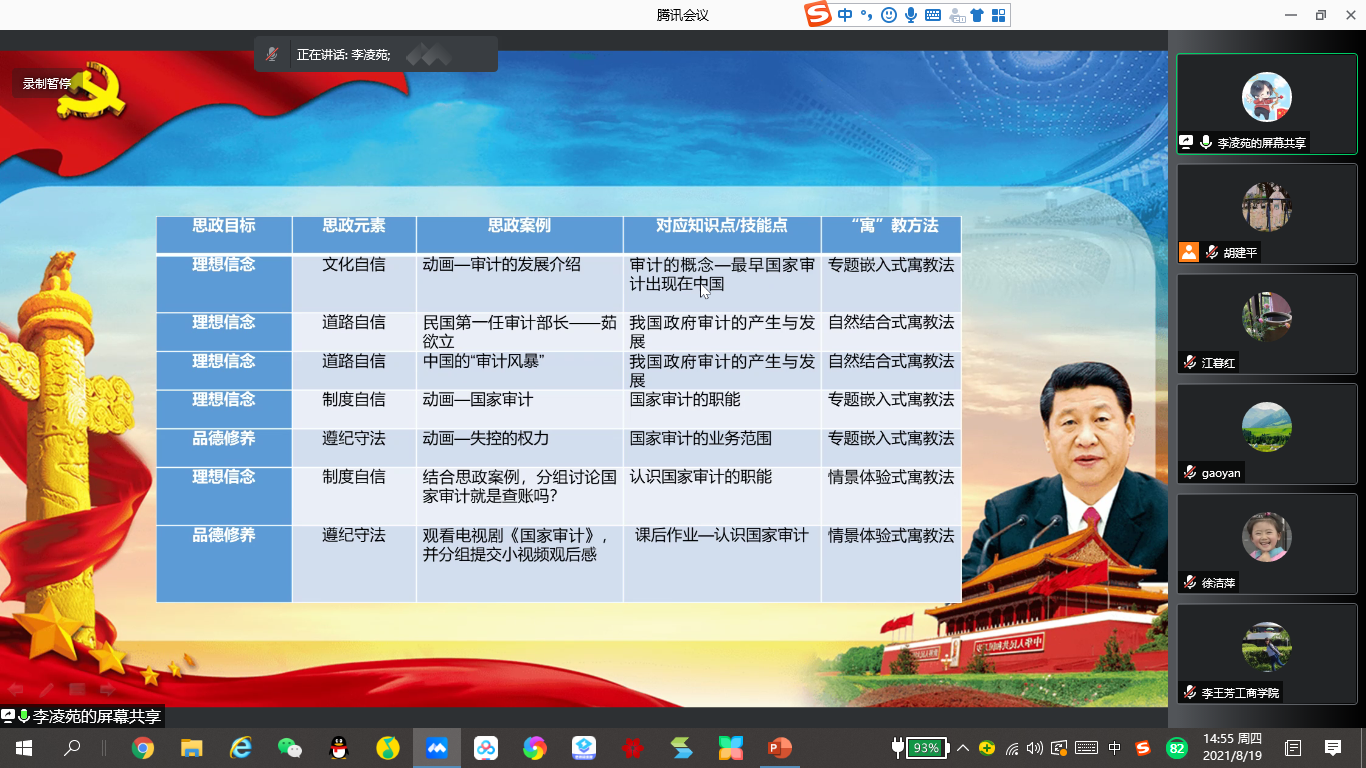1366x768 pixels.
Task: Click the Sogou voice input microphone icon
Action: click(910, 15)
